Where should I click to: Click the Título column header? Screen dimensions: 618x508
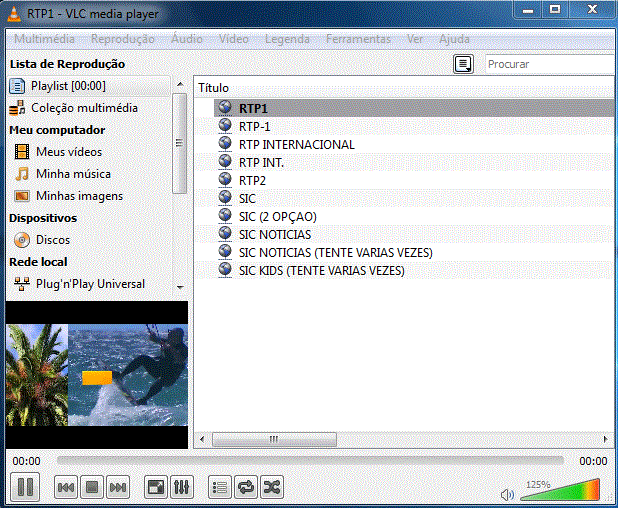click(x=404, y=87)
